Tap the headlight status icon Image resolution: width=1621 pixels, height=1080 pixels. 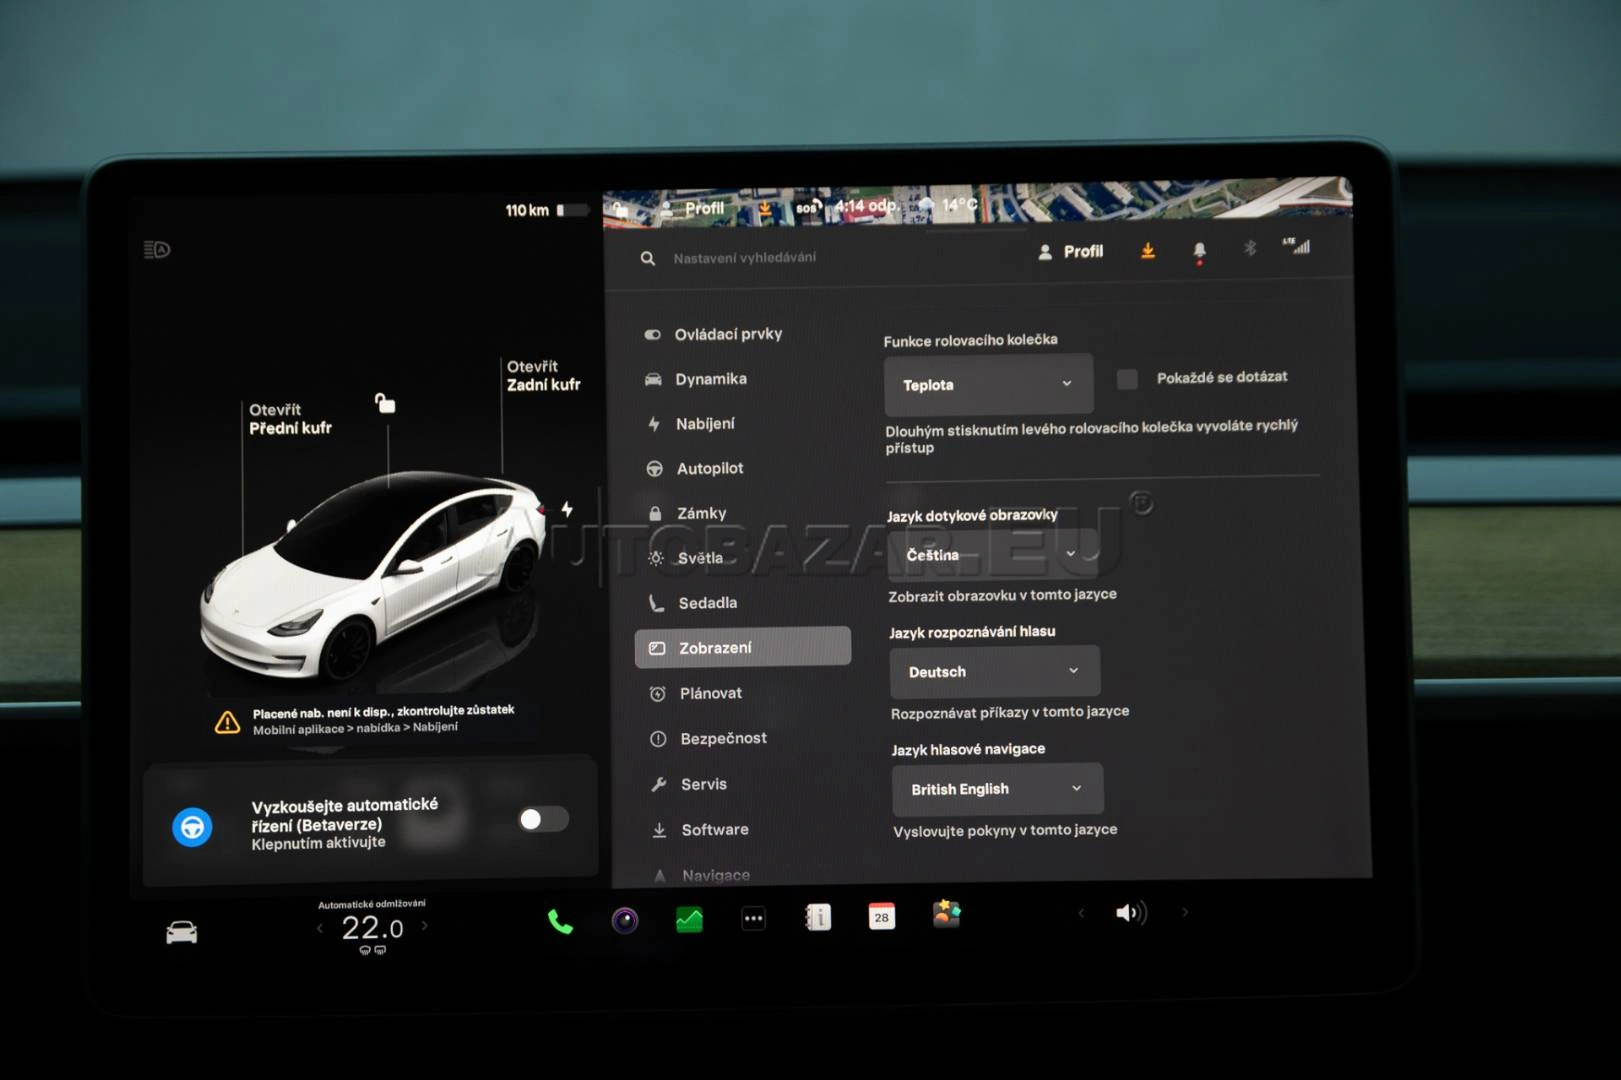click(x=157, y=249)
